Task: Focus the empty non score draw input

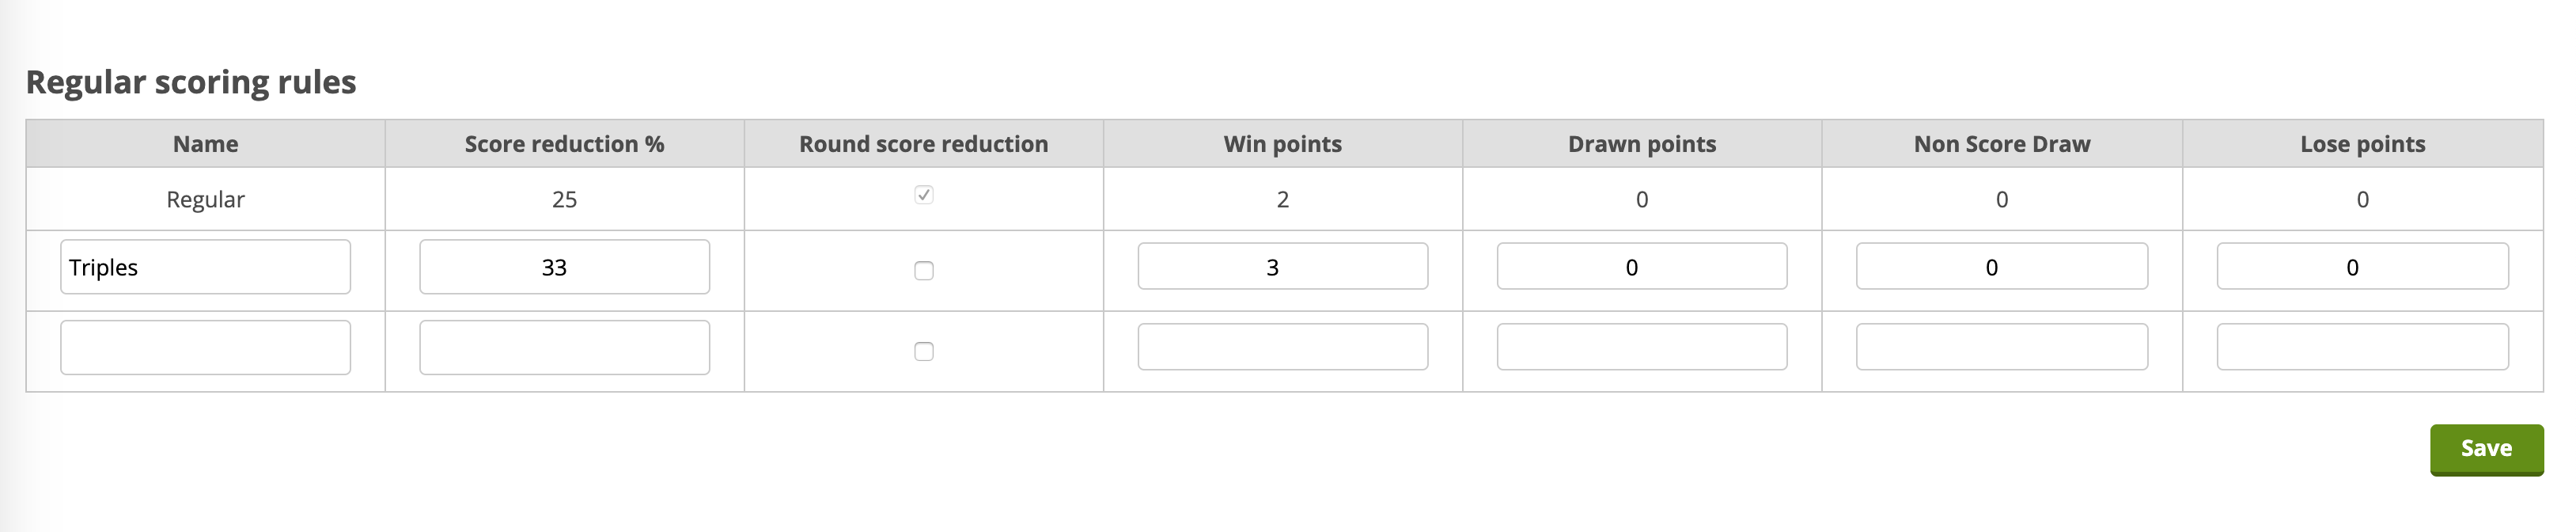Action: click(2002, 347)
